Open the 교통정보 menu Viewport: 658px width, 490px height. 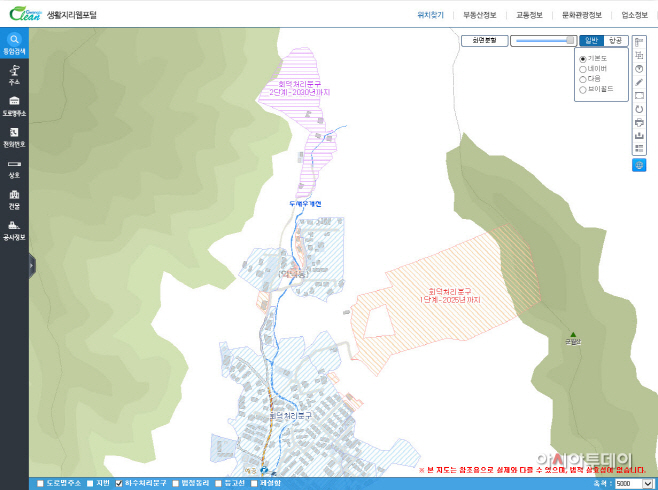529,15
